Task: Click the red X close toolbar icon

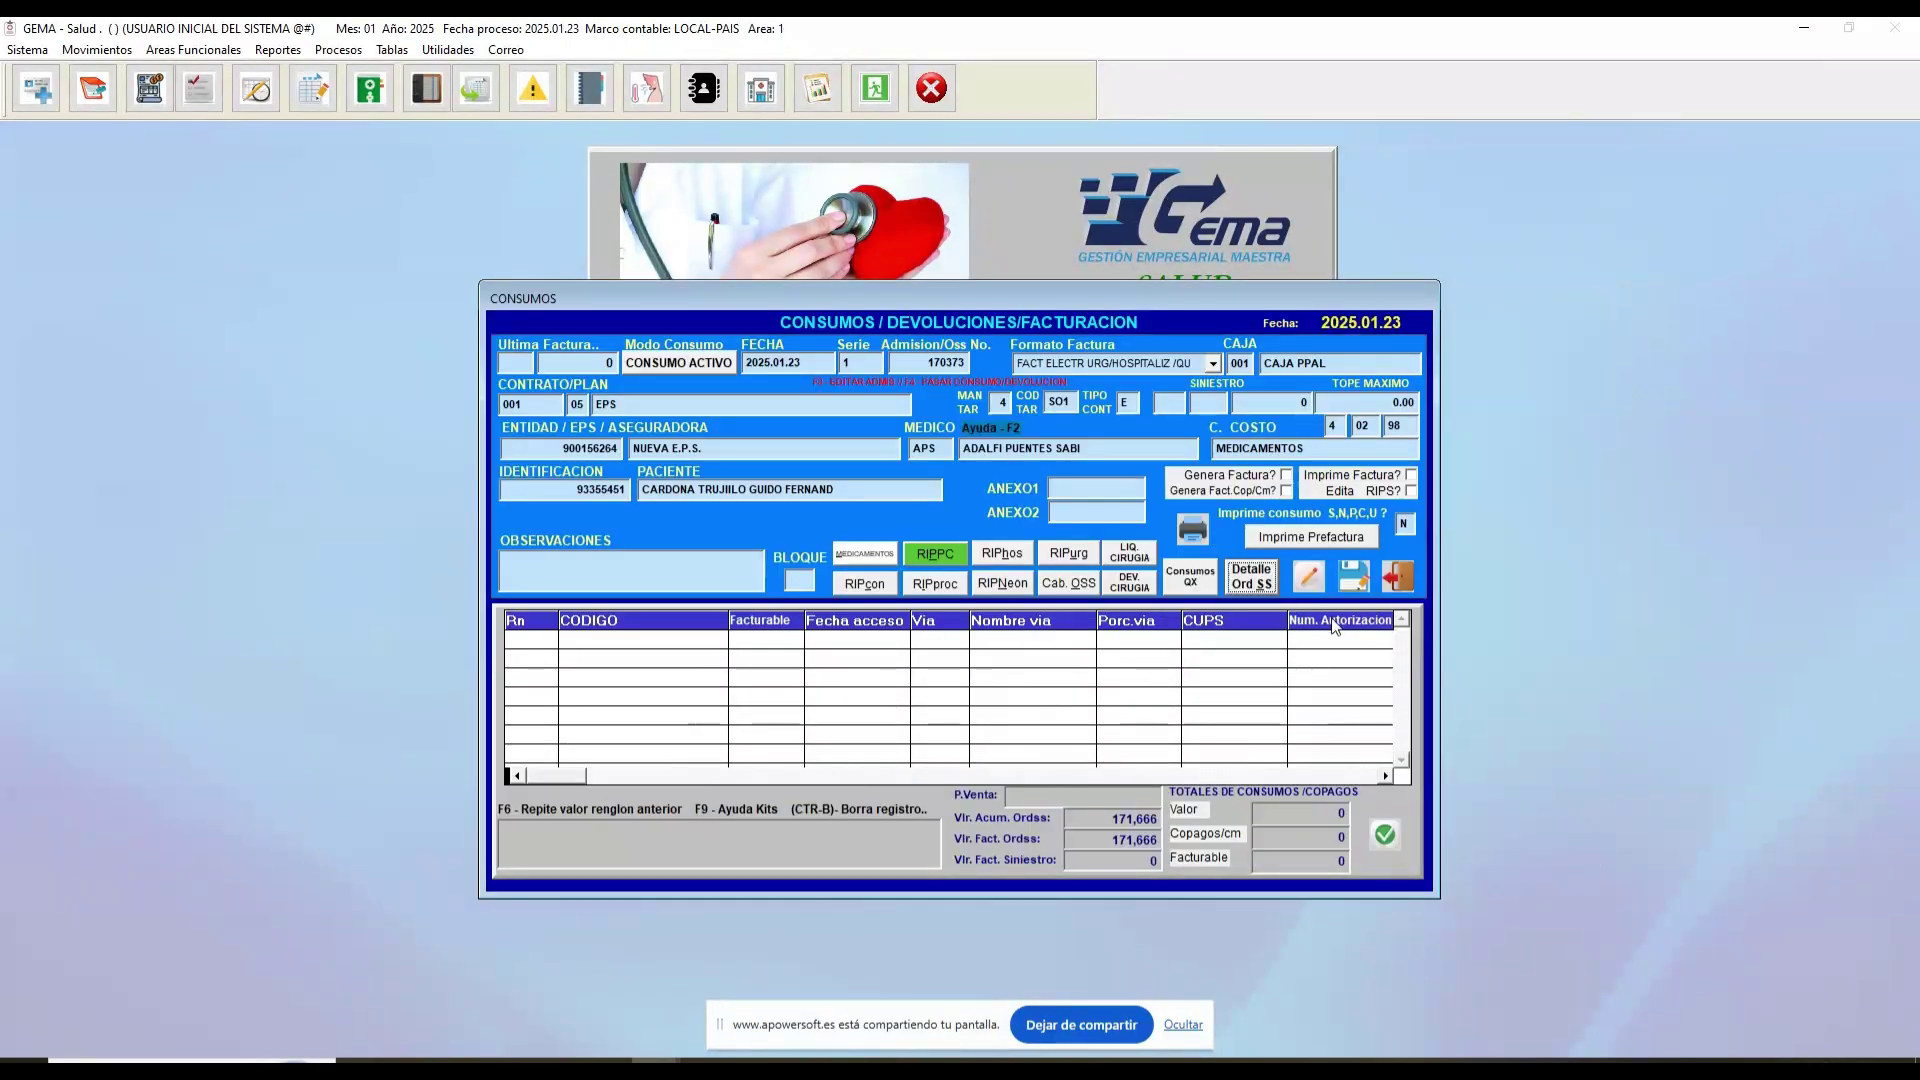Action: click(931, 89)
